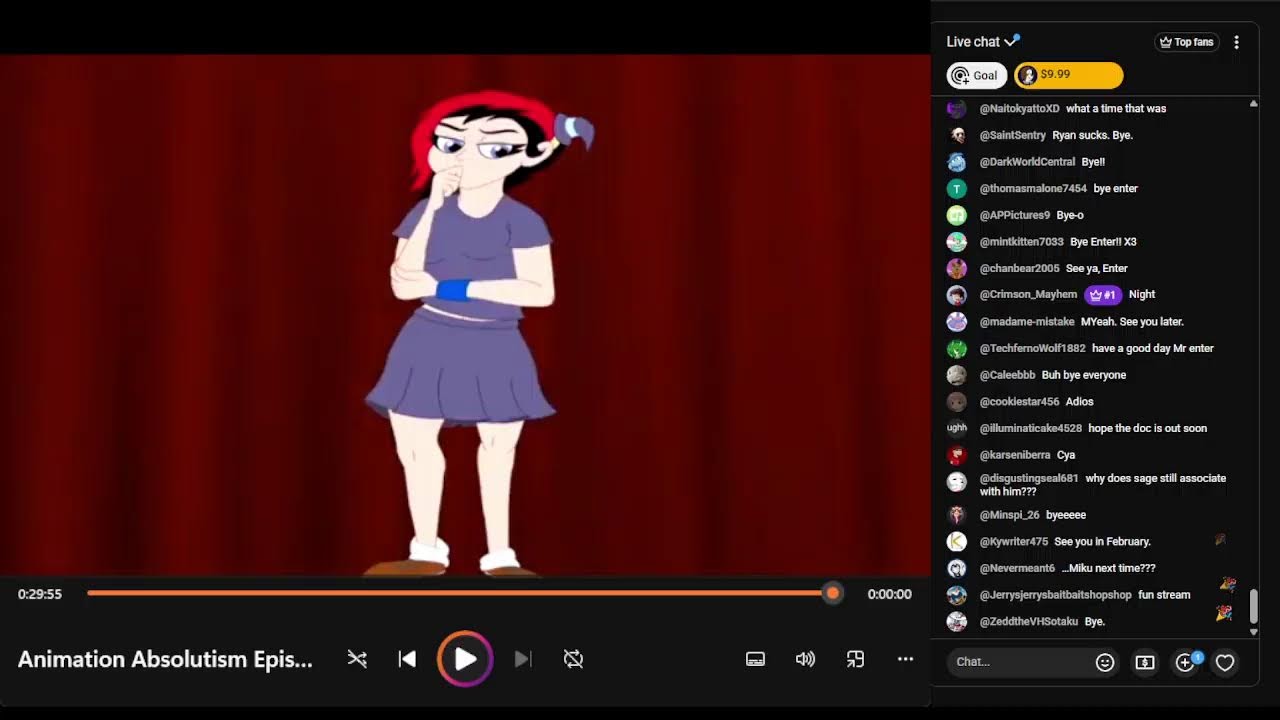The image size is (1280, 720).
Task: Mute audio with the speaker icon
Action: [805, 659]
